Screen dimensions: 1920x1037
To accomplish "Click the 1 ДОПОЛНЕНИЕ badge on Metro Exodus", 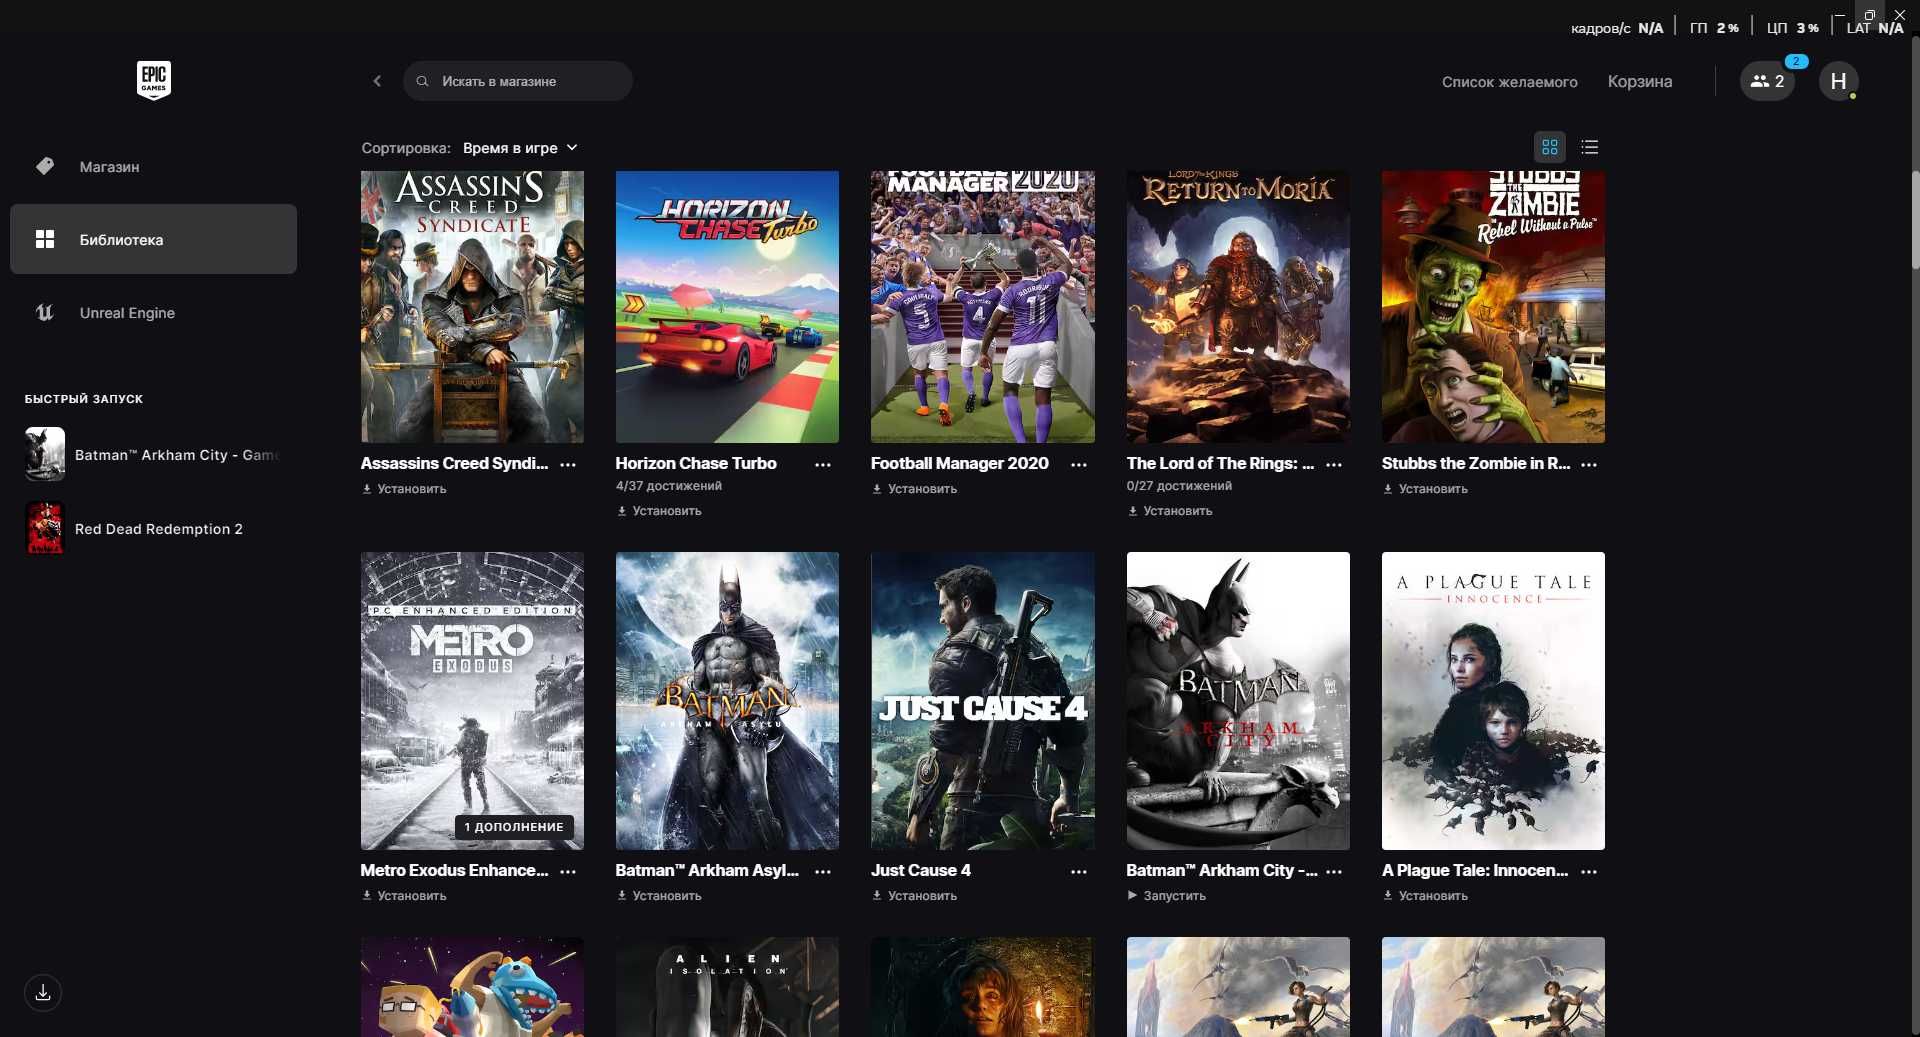I will click(514, 827).
